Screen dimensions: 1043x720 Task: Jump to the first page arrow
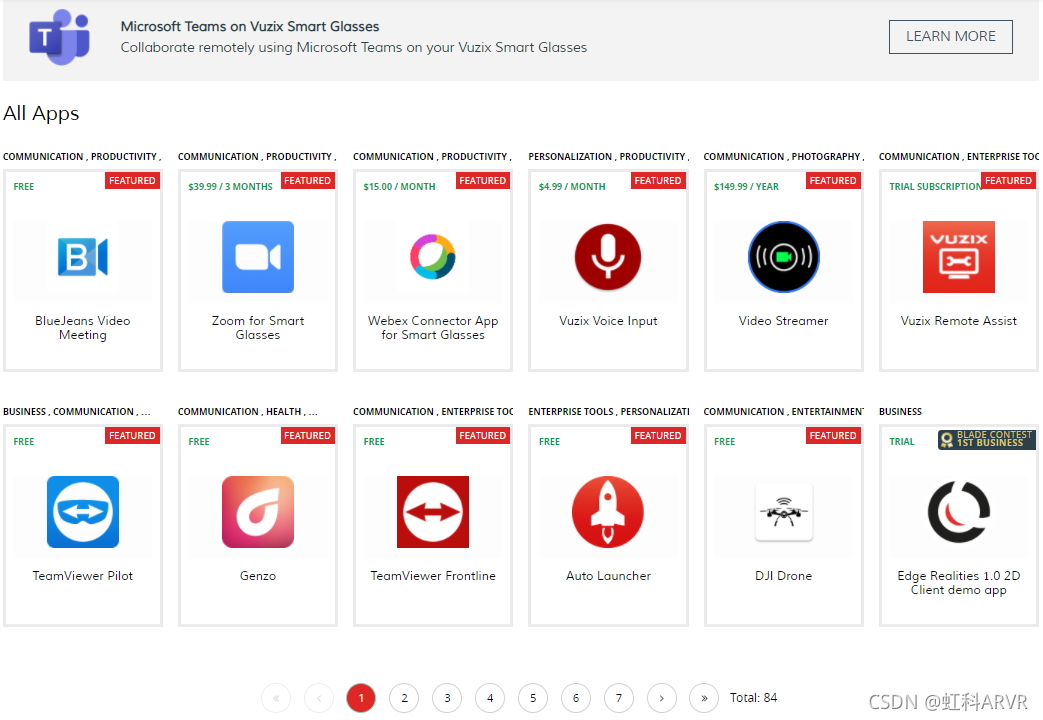click(276, 698)
